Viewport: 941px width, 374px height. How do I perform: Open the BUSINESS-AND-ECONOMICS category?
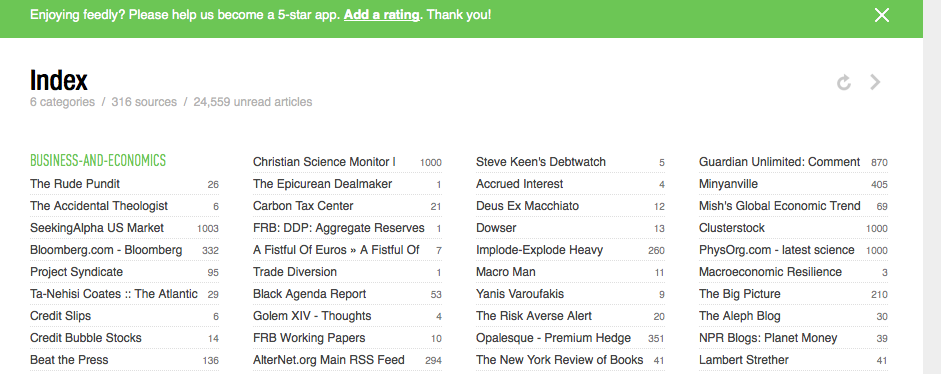tap(98, 160)
